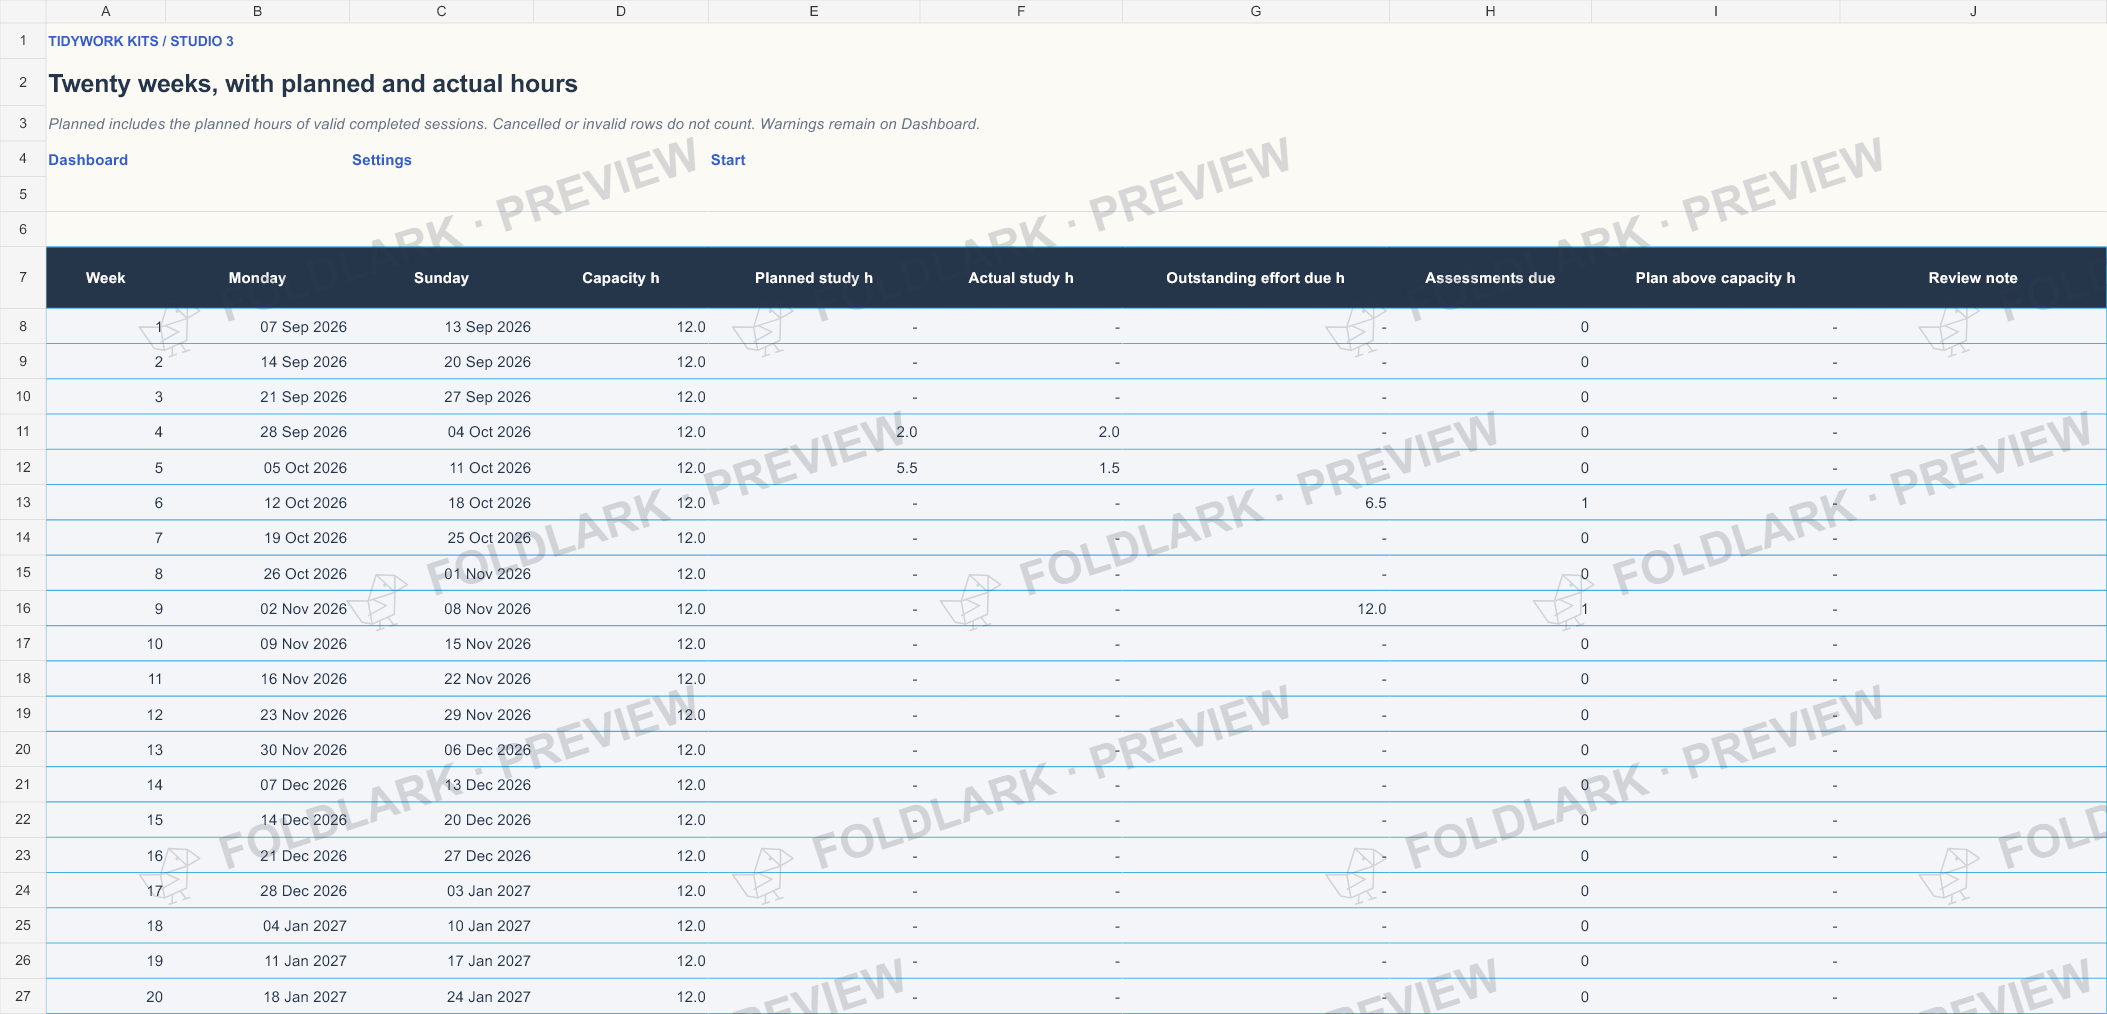The width and height of the screenshot is (2107, 1014).
Task: Select the '08 Nov 2026' Sunday cell
Action: point(441,609)
